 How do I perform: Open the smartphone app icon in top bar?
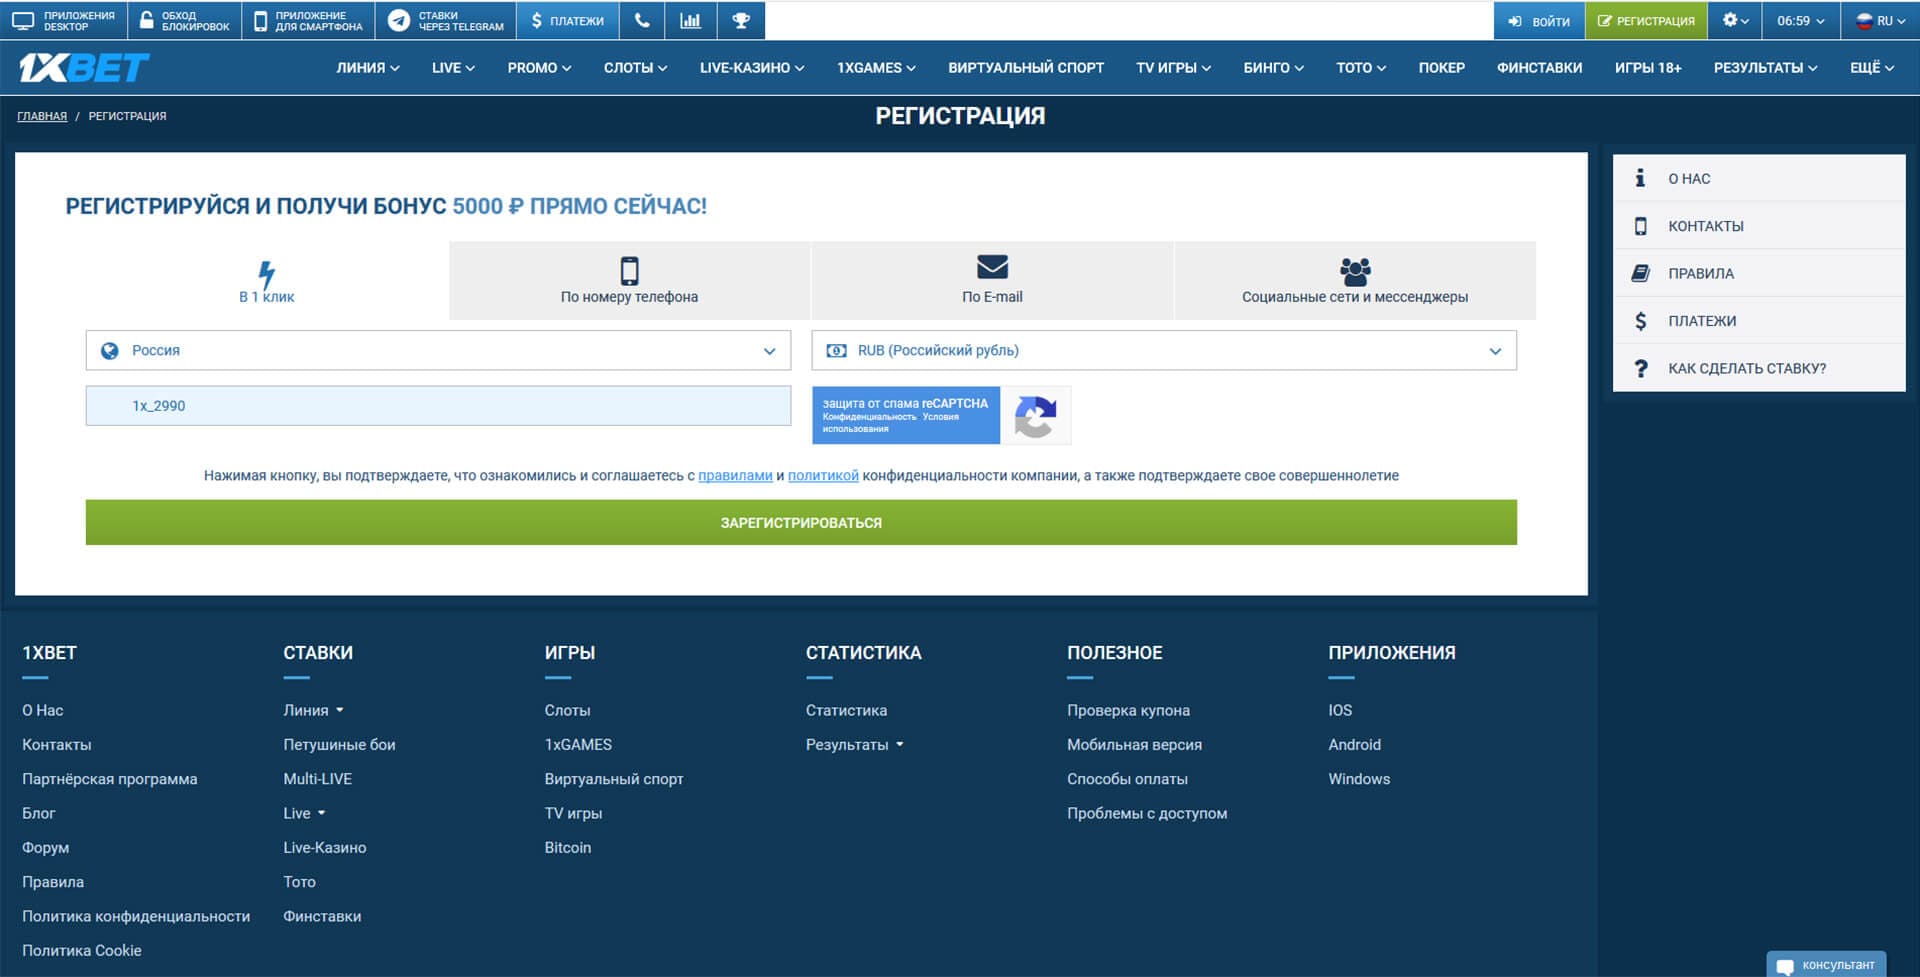[261, 20]
